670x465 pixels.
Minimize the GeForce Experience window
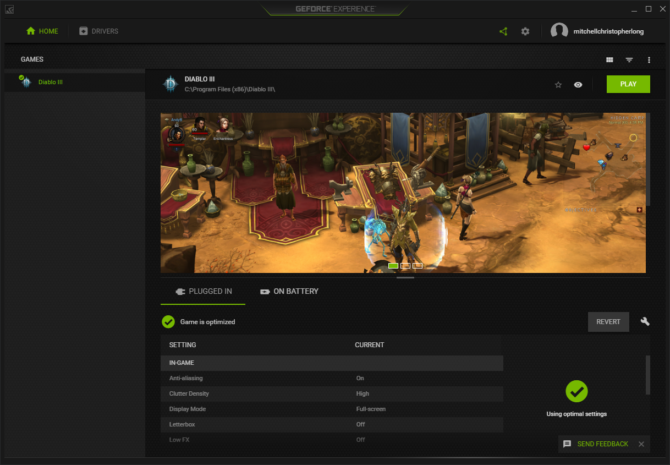click(x=634, y=9)
